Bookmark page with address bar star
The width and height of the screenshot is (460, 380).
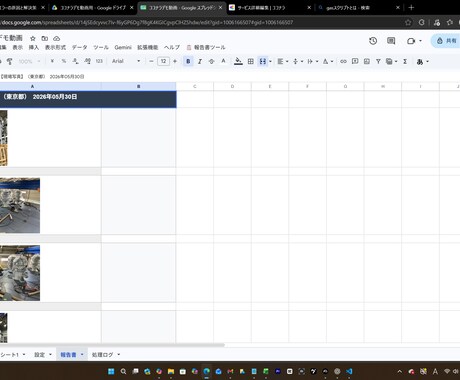pos(408,22)
